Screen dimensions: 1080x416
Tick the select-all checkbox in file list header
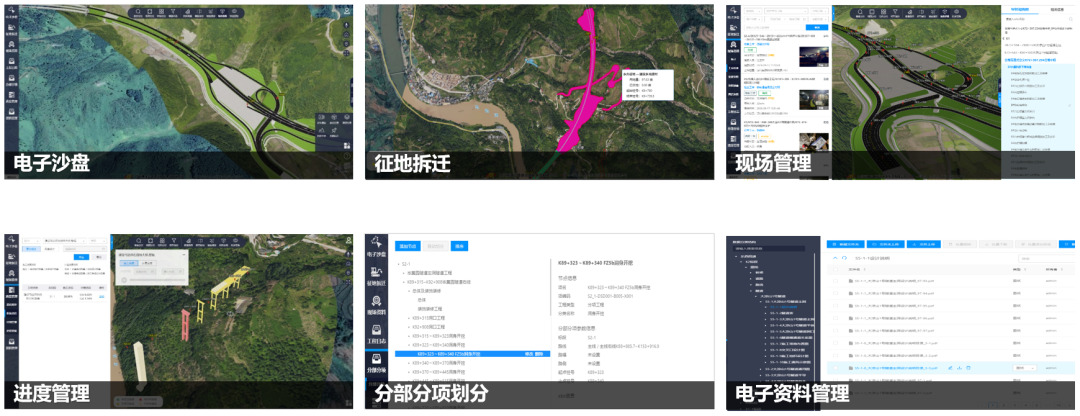click(x=836, y=269)
